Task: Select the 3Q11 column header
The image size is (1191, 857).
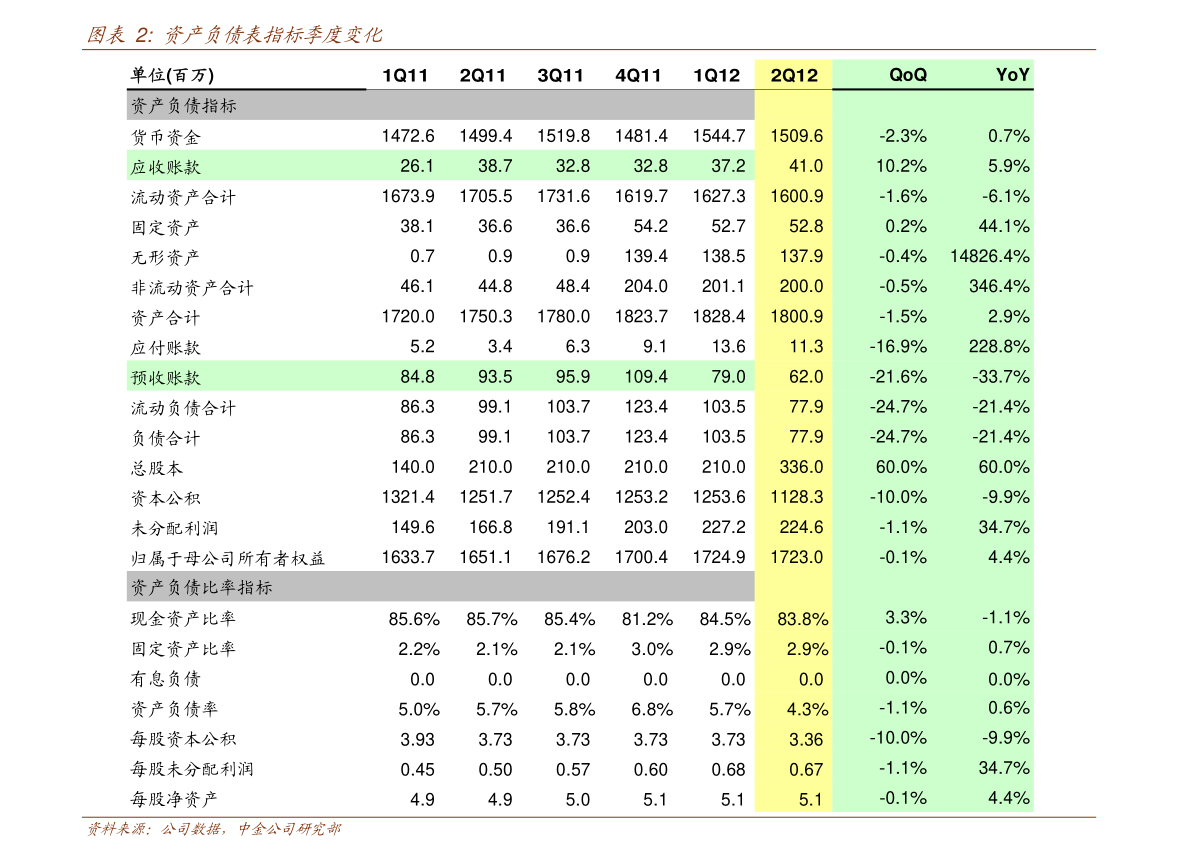Action: pyautogui.click(x=561, y=75)
